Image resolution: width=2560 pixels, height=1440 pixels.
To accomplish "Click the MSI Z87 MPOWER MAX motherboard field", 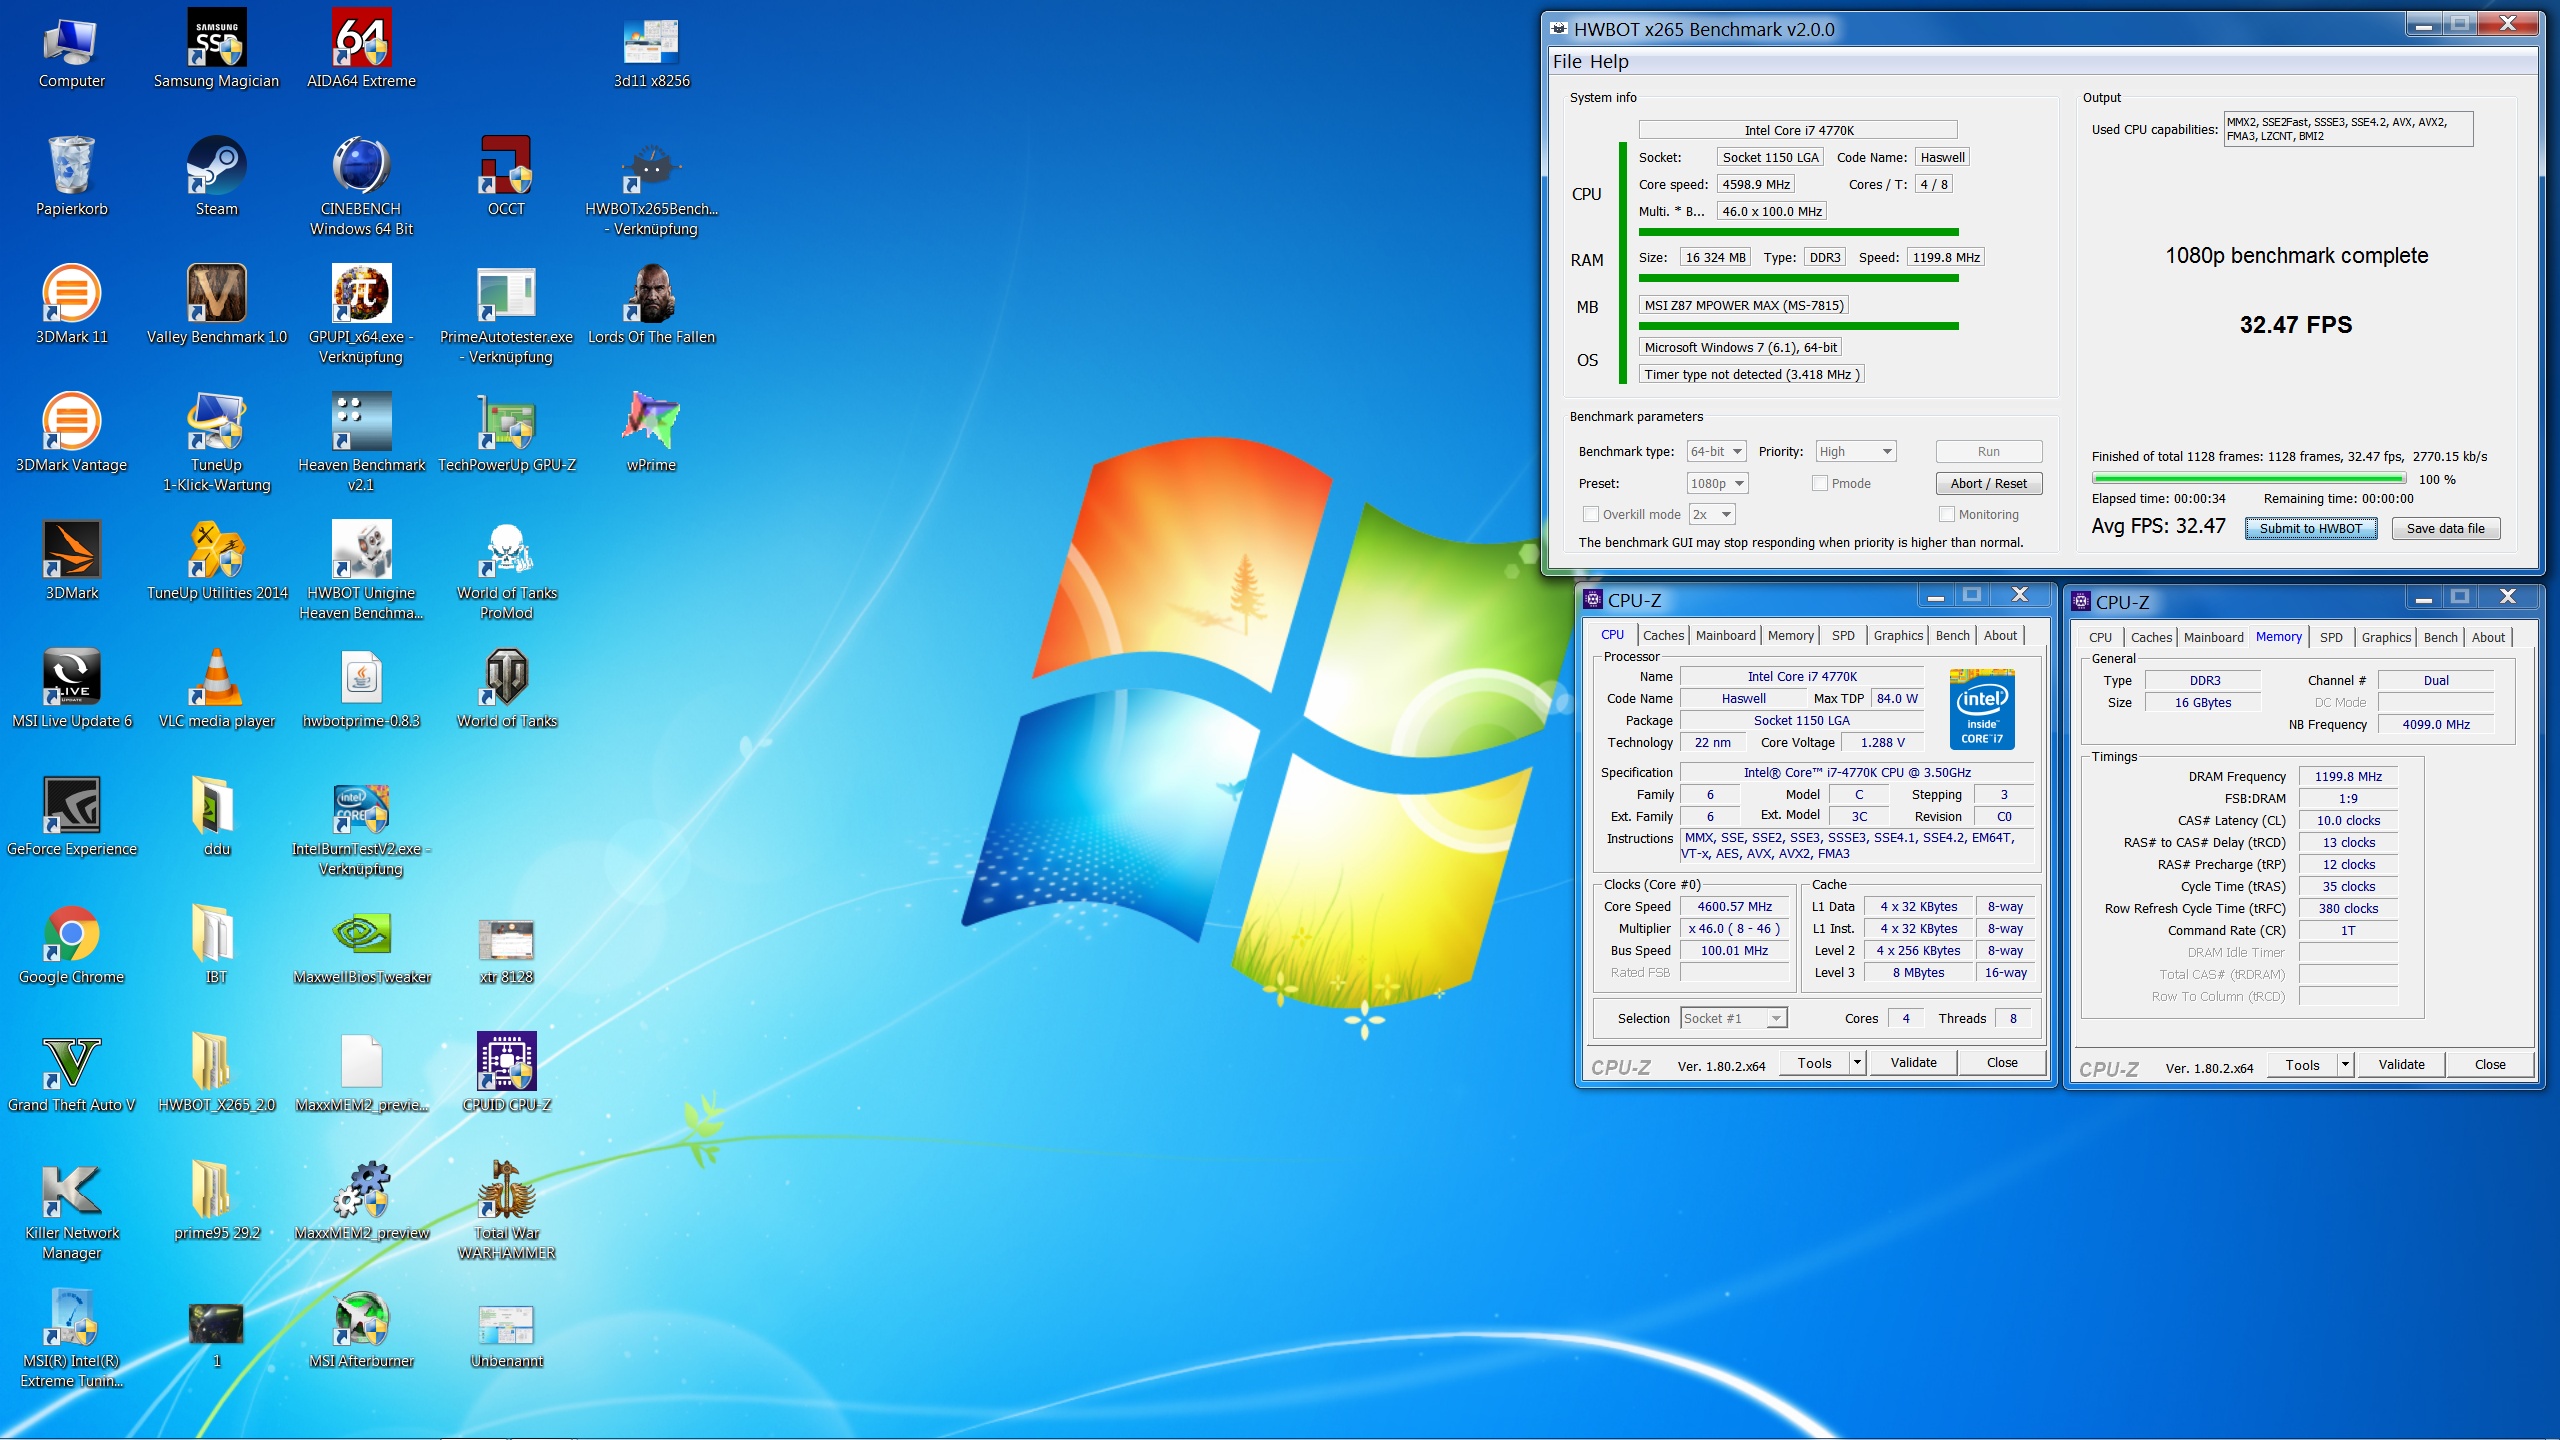I will point(1744,306).
